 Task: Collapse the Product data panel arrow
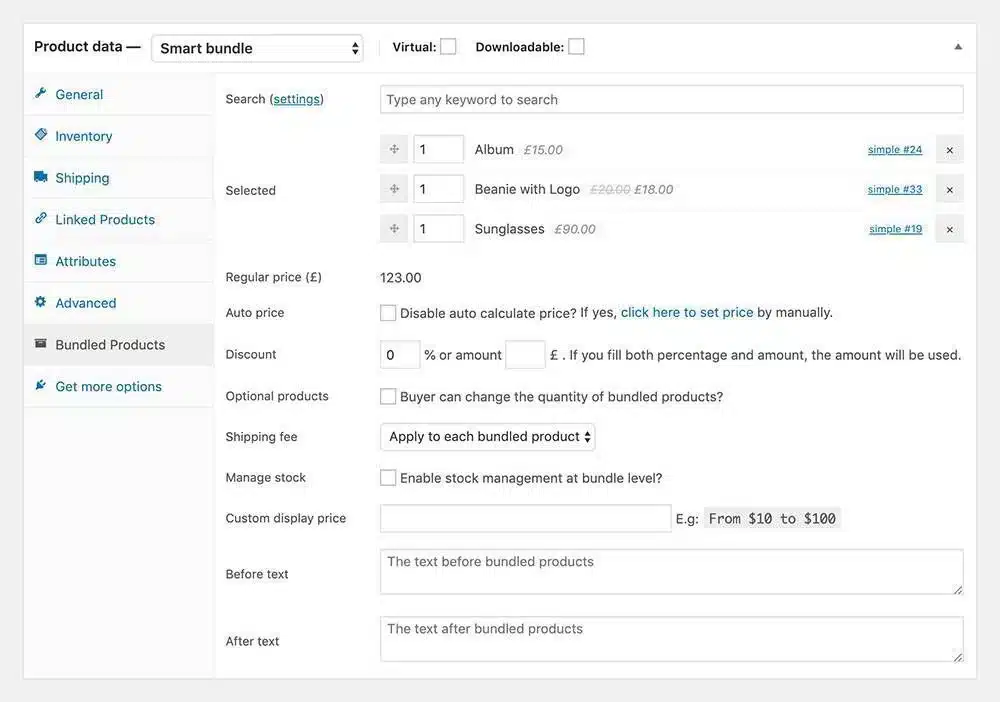958,47
